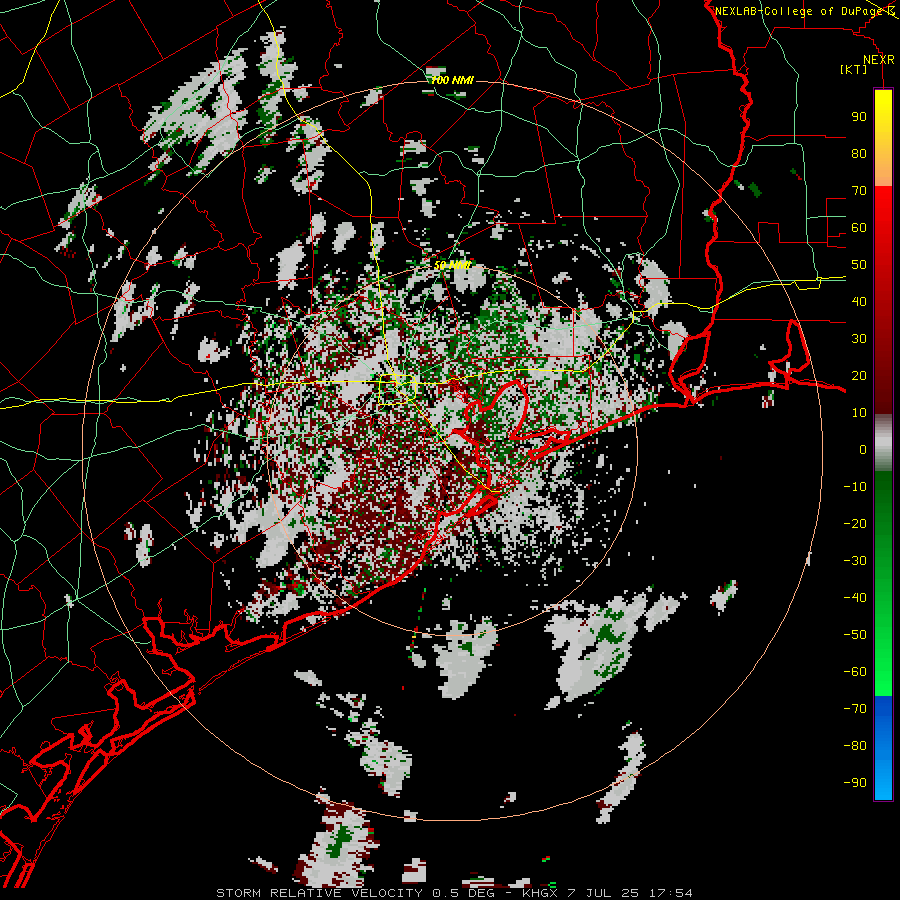This screenshot has height=900, width=900.
Task: Click the "NEXLAB-College of DuPage" header text
Action: [x=799, y=11]
